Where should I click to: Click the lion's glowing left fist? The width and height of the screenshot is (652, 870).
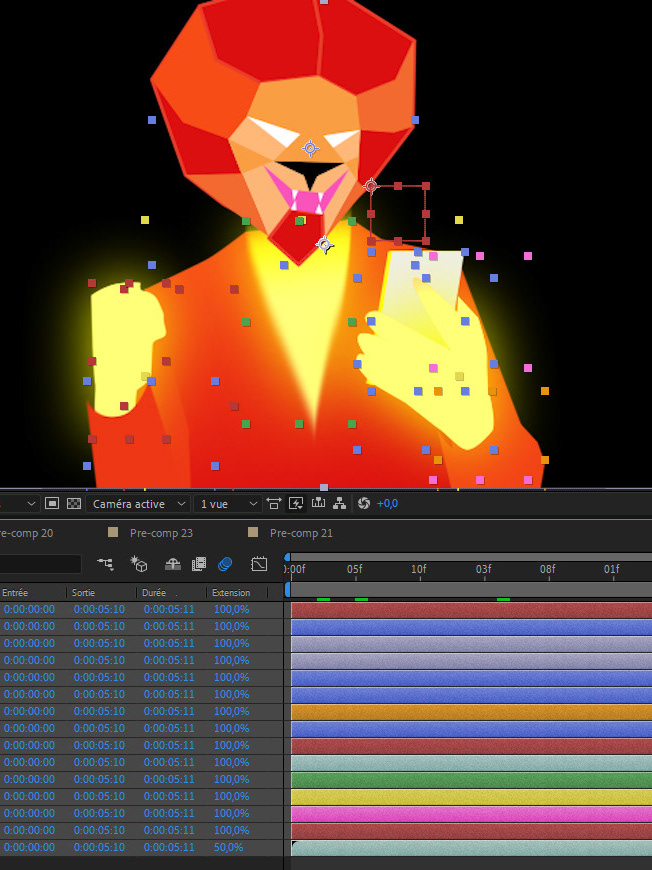(127, 350)
